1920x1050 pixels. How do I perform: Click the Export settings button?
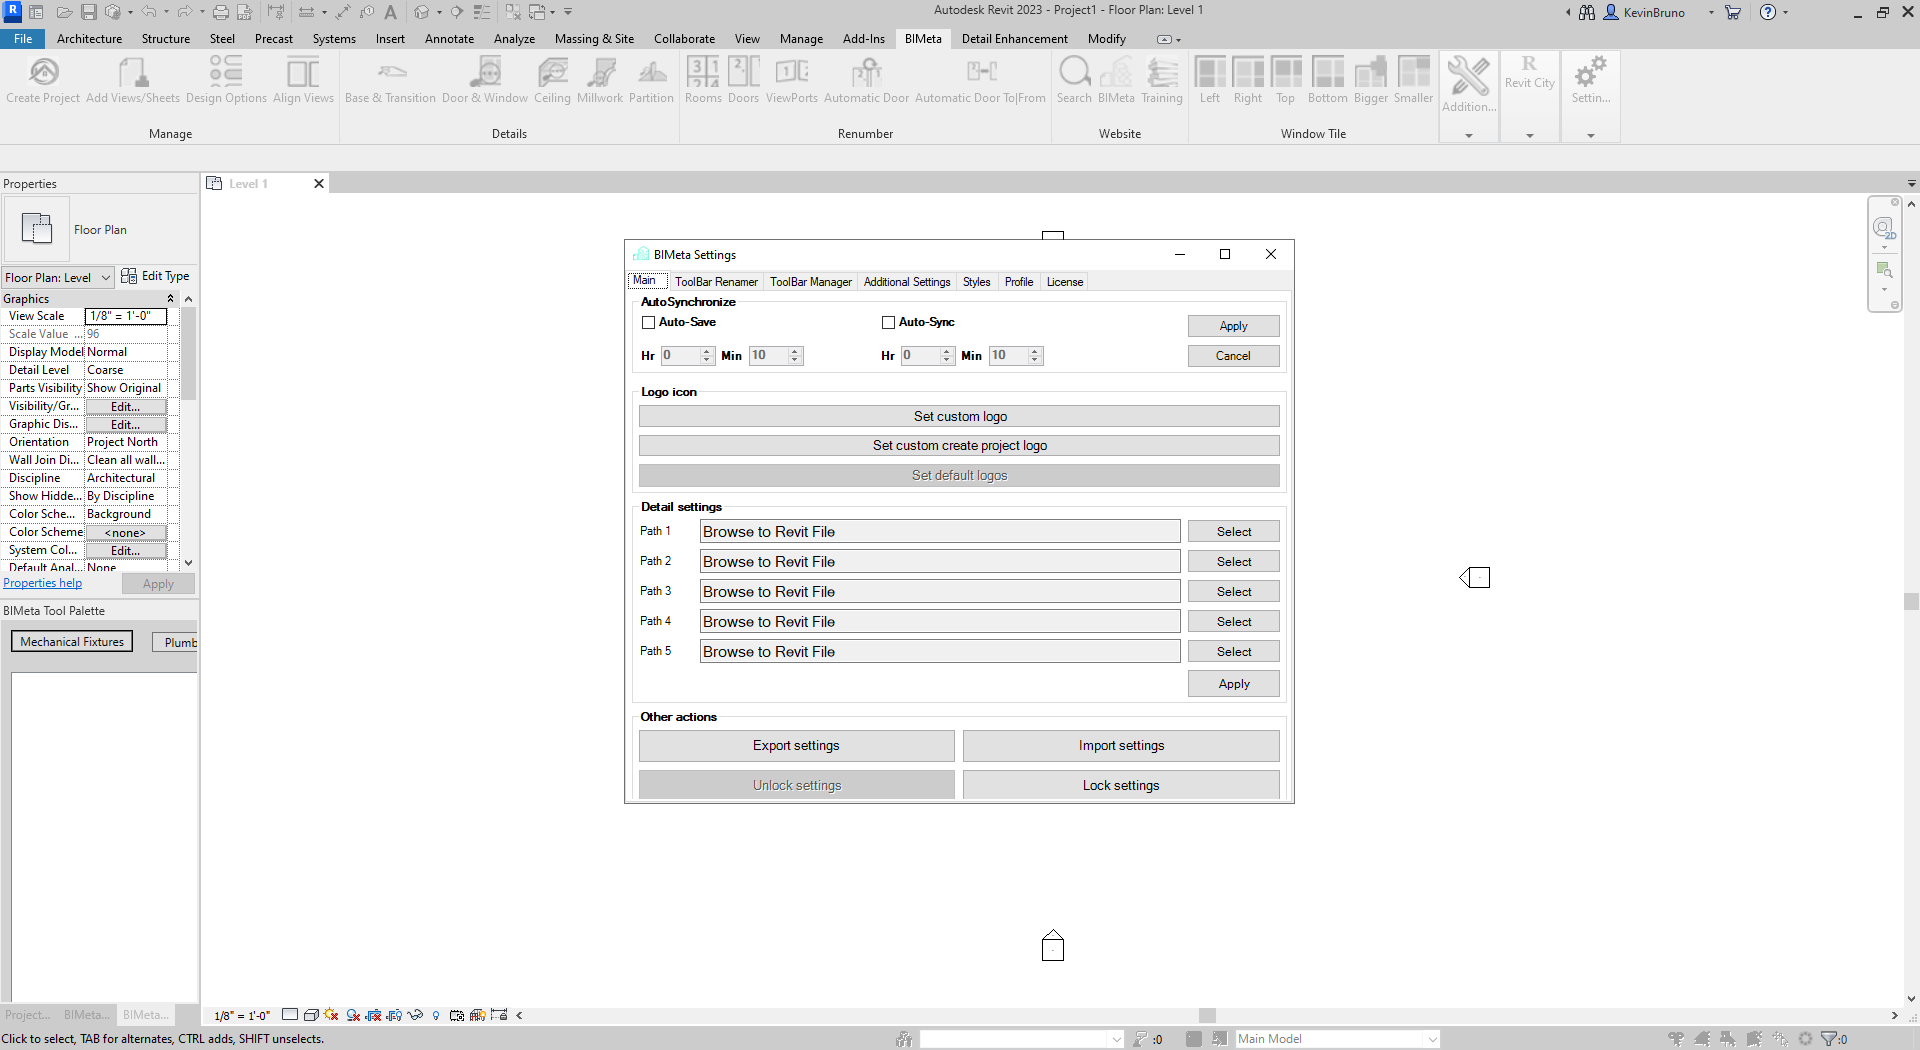[x=797, y=746]
